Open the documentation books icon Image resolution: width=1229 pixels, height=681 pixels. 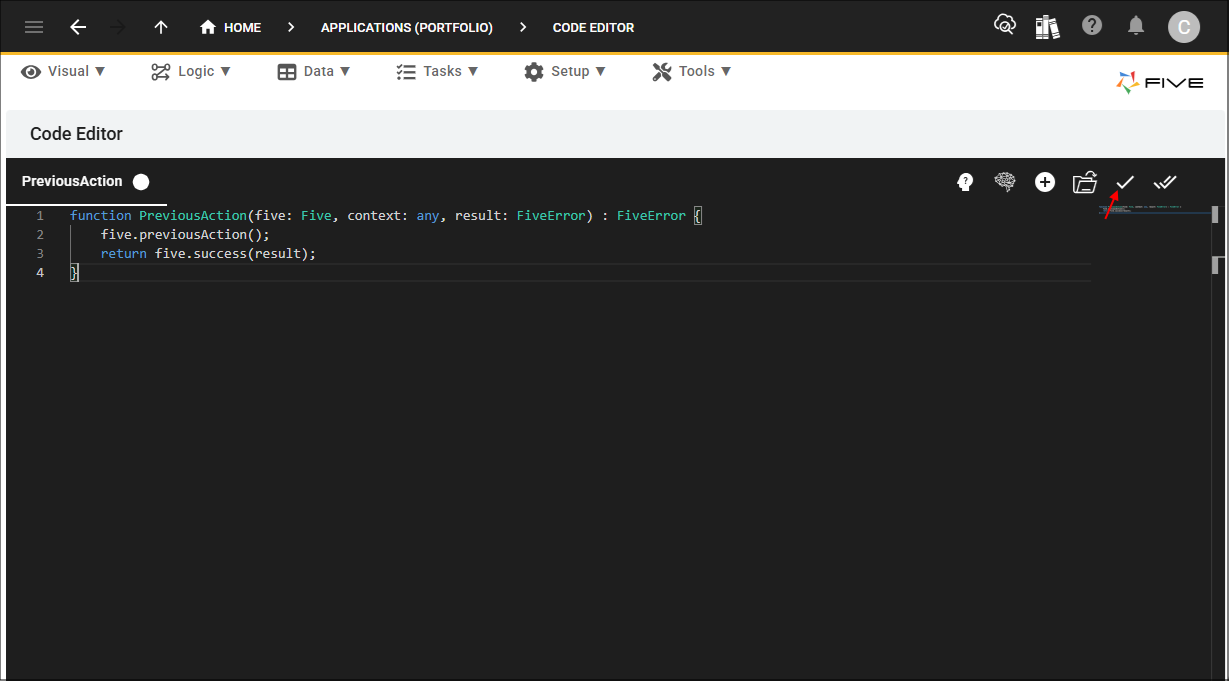[1047, 26]
